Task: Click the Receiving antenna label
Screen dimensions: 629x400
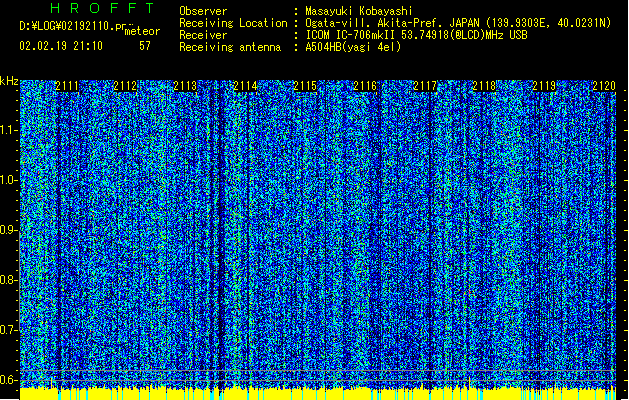Action: pos(230,47)
